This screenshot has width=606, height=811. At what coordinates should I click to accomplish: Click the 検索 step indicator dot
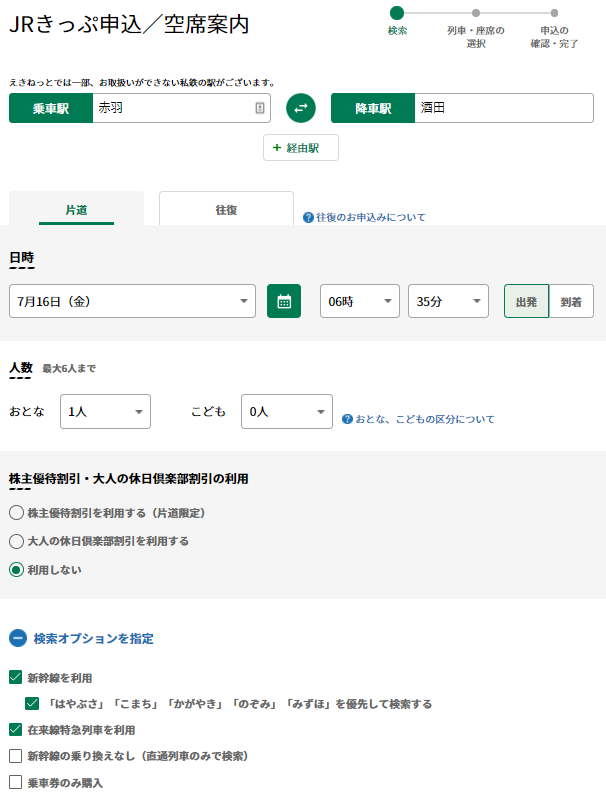(x=397, y=12)
